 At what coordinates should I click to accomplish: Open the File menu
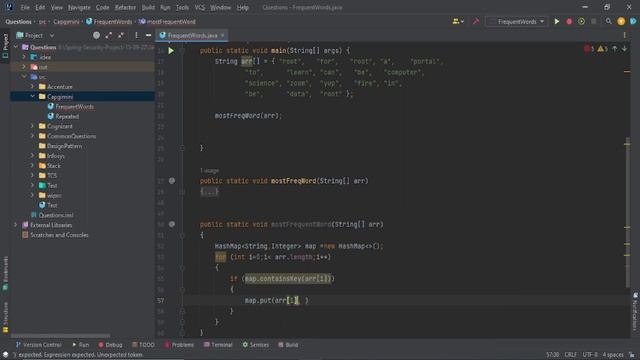[25, 7]
